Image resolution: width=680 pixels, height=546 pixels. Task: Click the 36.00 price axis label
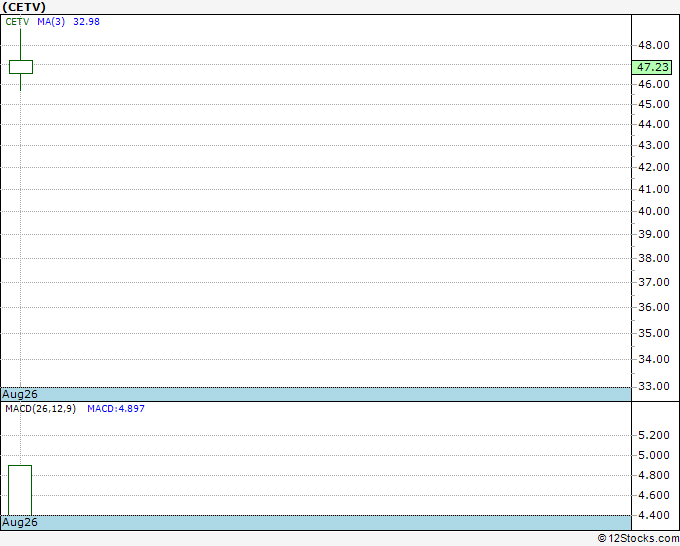pos(654,307)
